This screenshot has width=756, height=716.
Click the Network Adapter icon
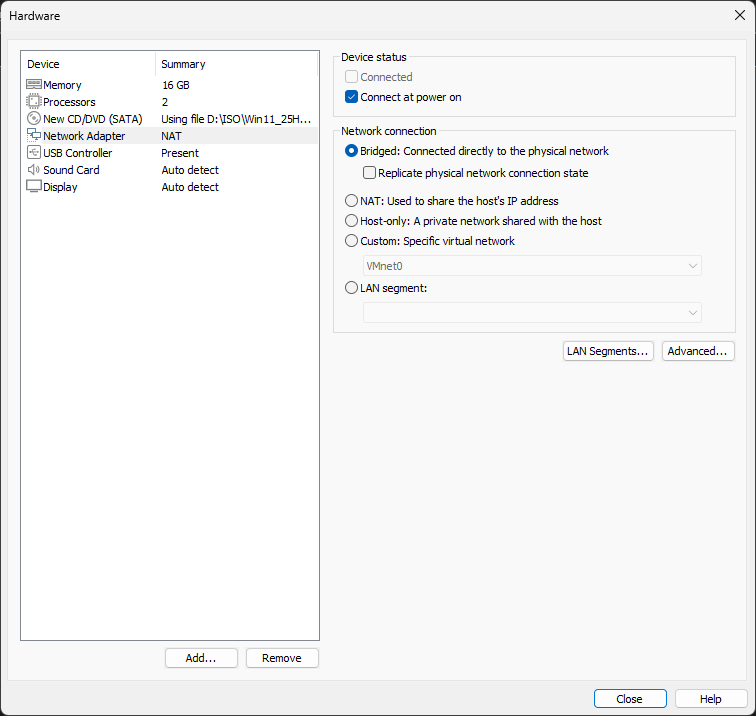[x=34, y=135]
